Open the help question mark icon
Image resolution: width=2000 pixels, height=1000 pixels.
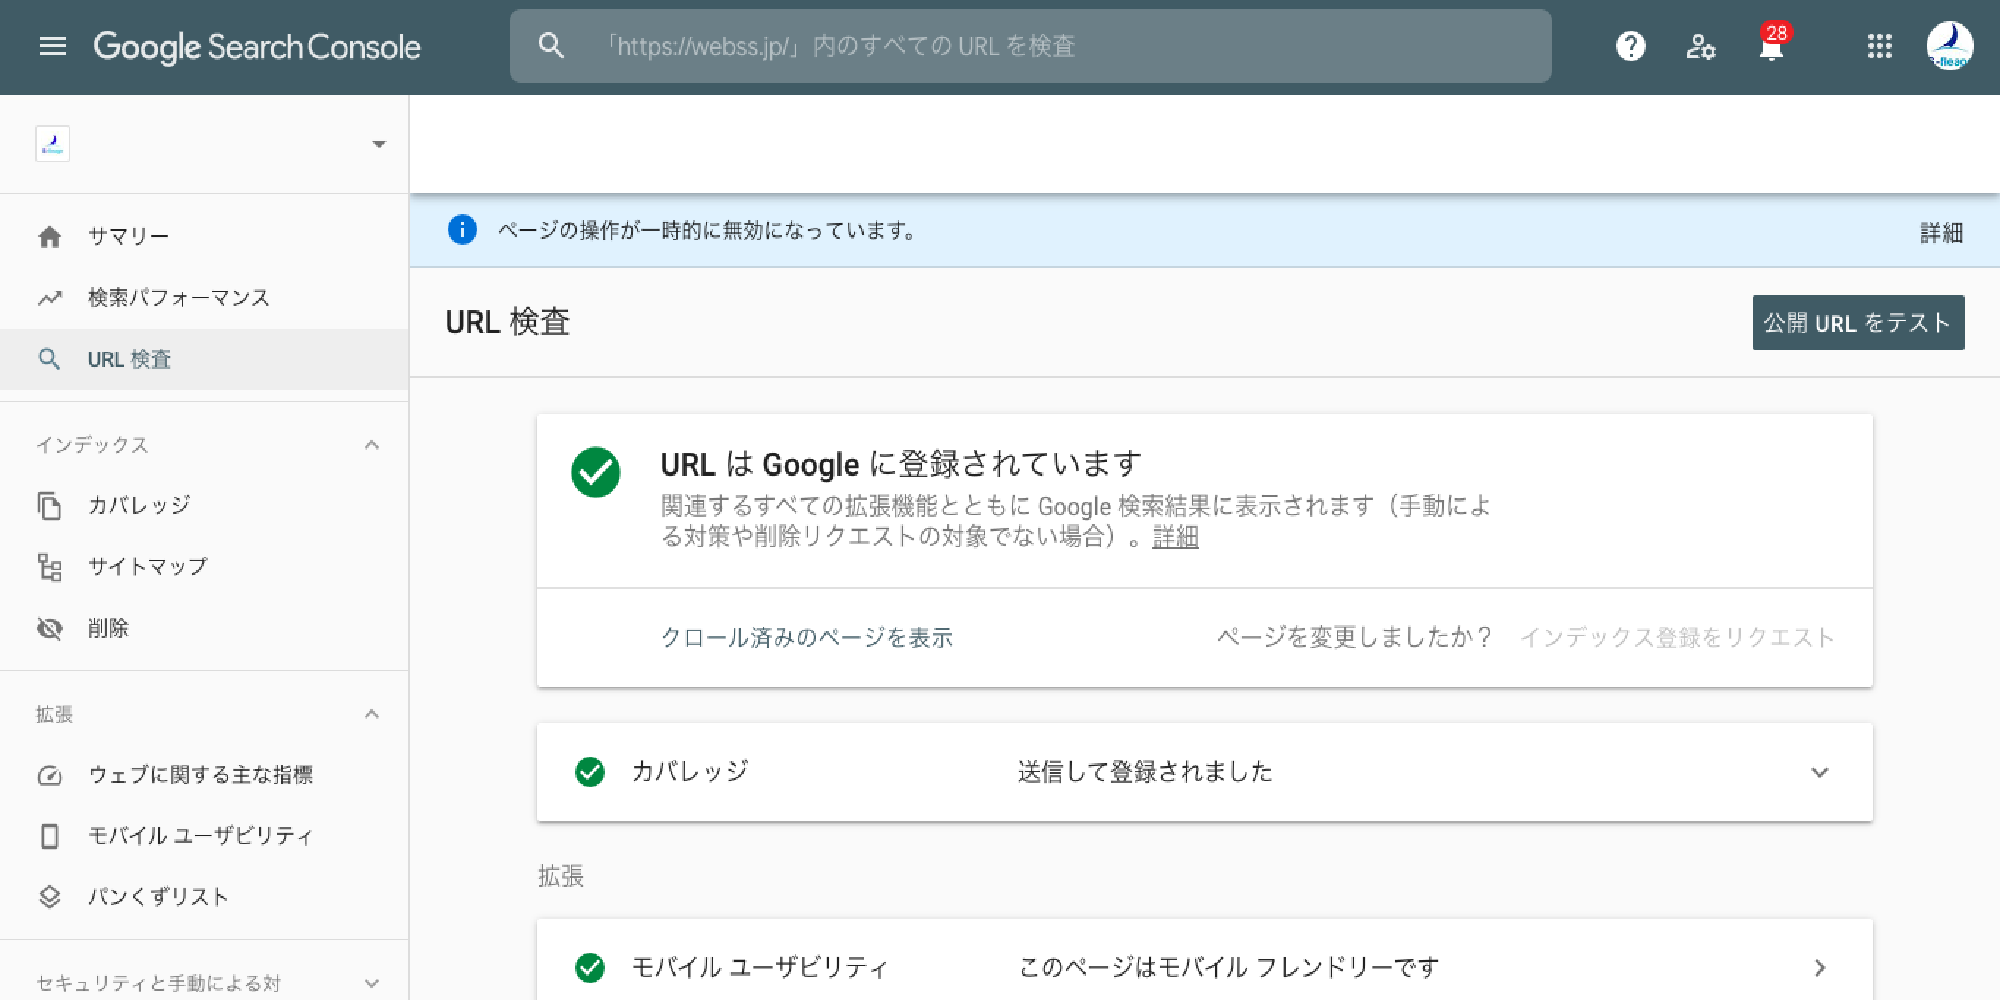1630,46
